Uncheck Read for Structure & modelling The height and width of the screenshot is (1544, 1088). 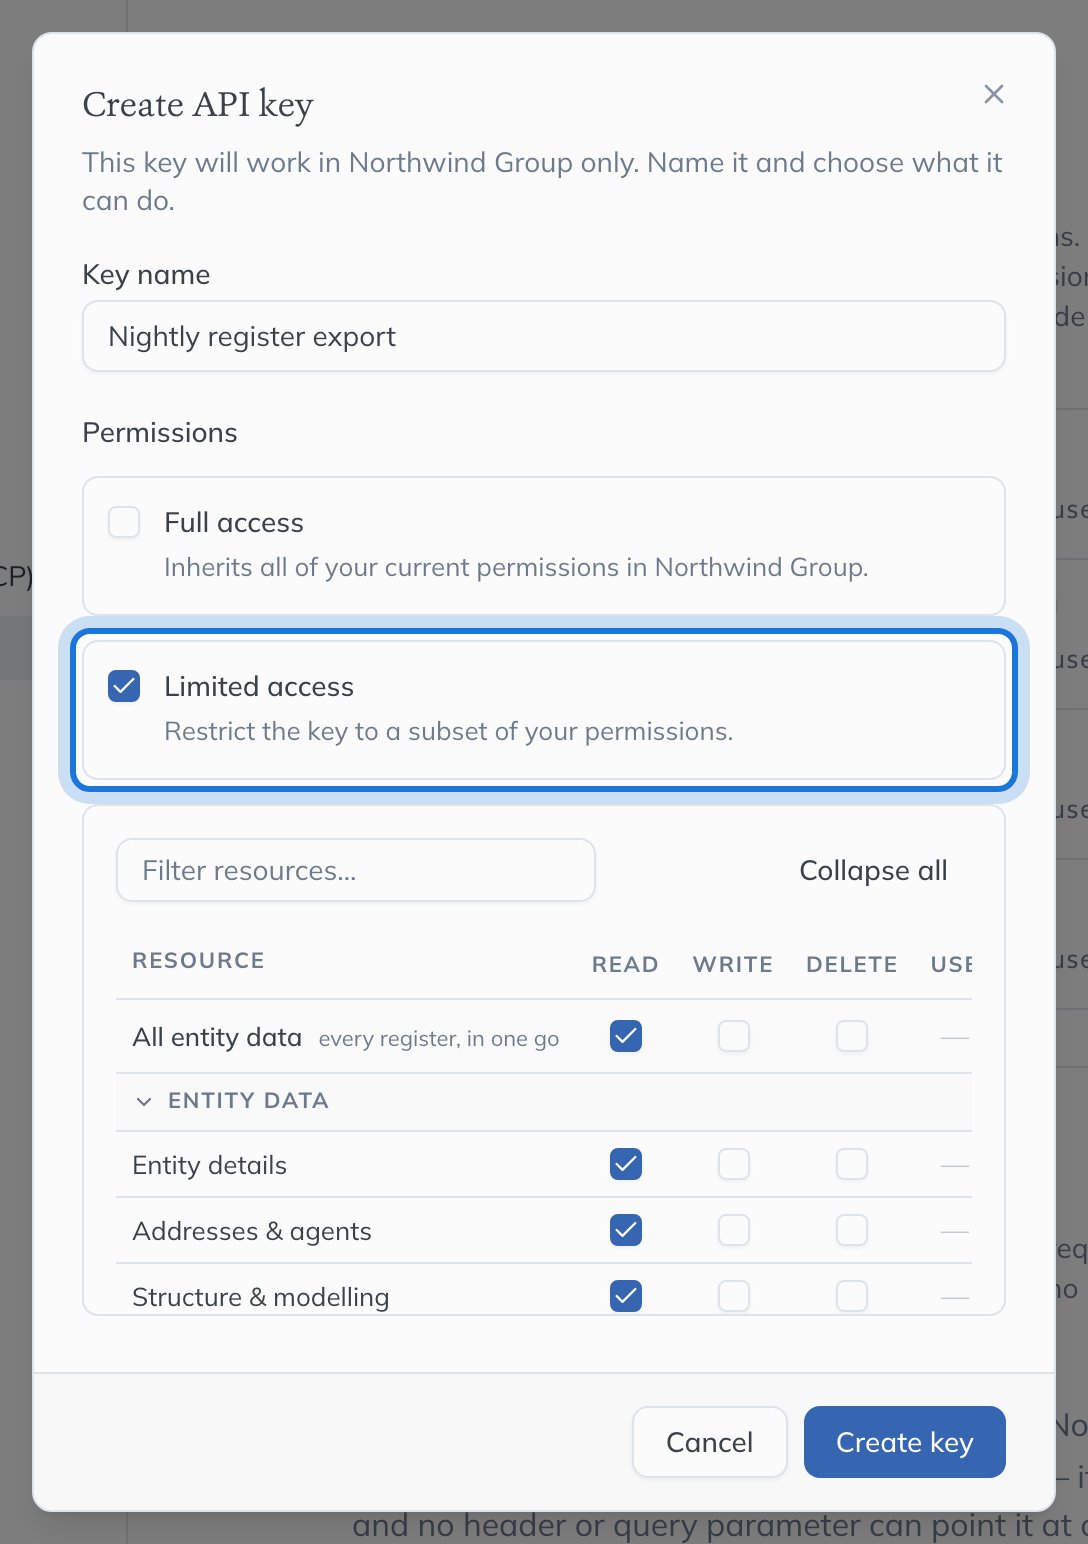626,1296
